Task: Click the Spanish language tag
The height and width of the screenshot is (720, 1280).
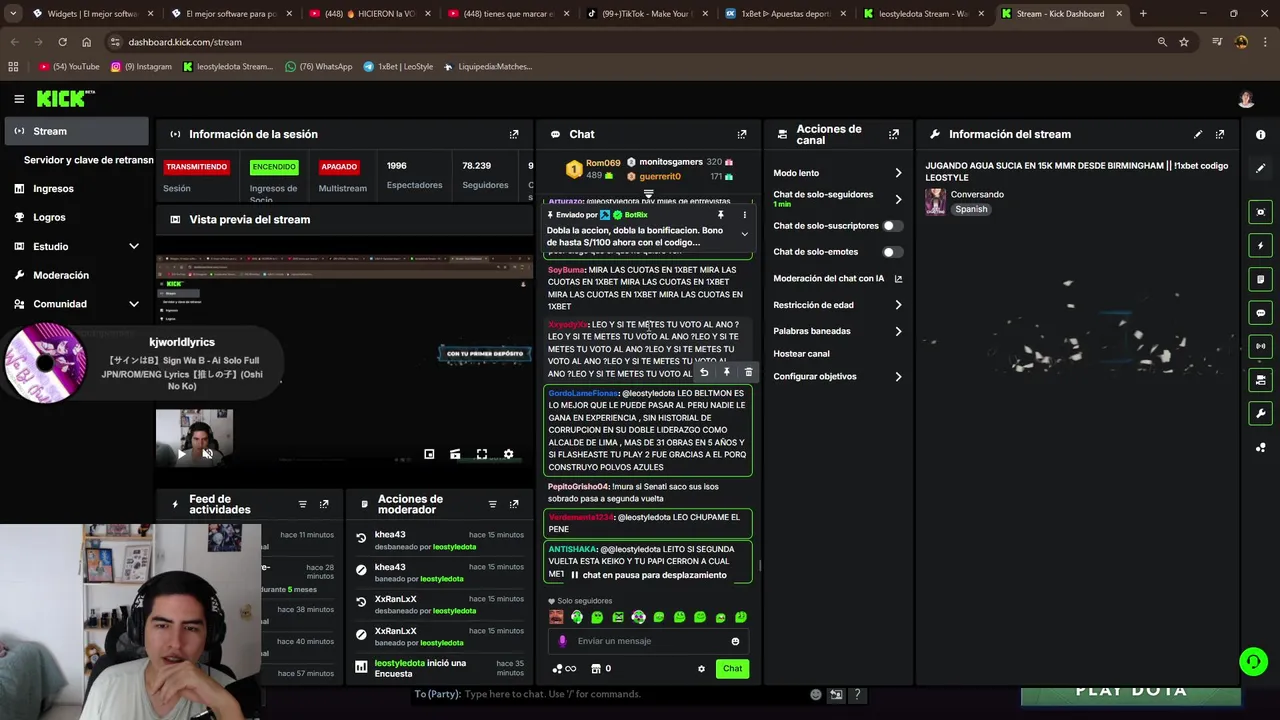Action: coord(971,210)
